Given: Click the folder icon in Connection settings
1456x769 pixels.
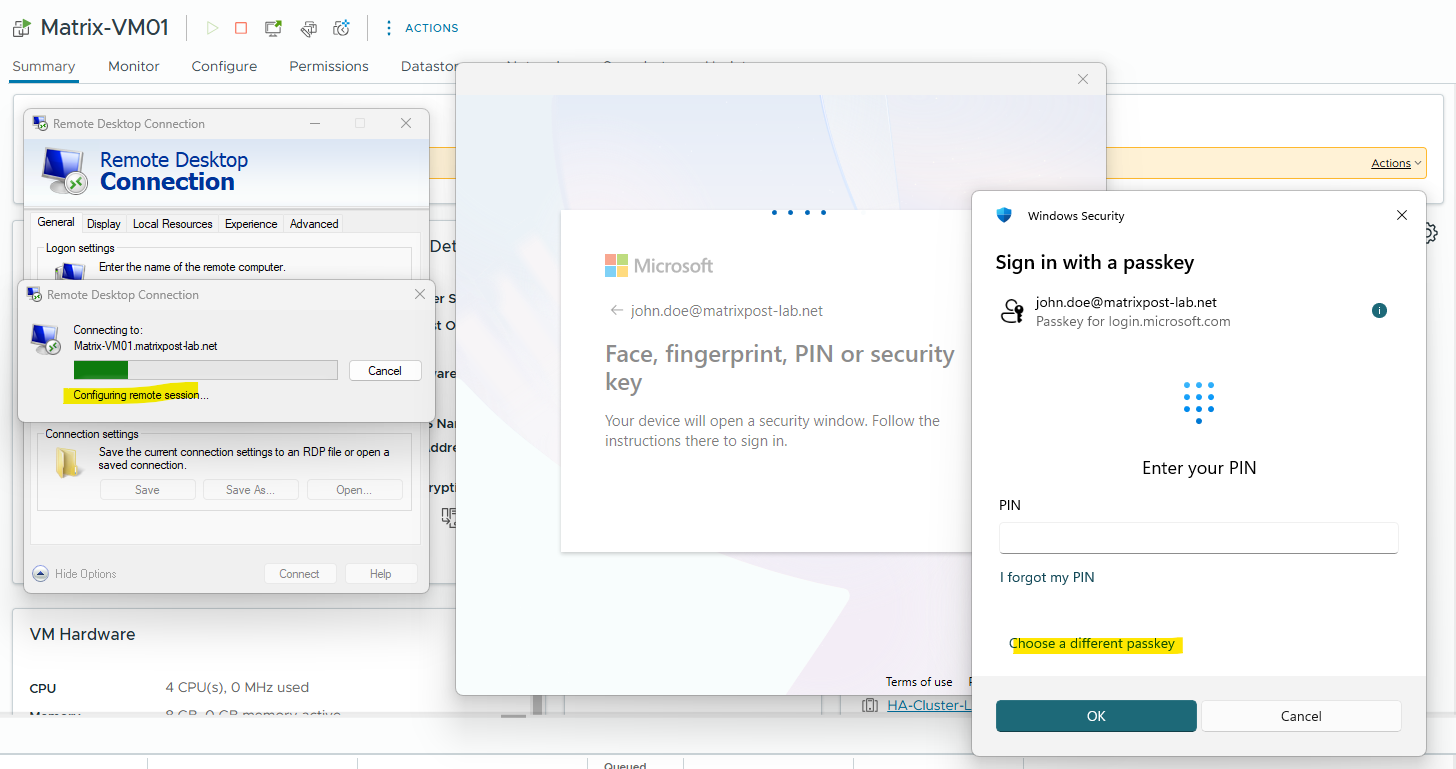Looking at the screenshot, I should coord(69,461).
